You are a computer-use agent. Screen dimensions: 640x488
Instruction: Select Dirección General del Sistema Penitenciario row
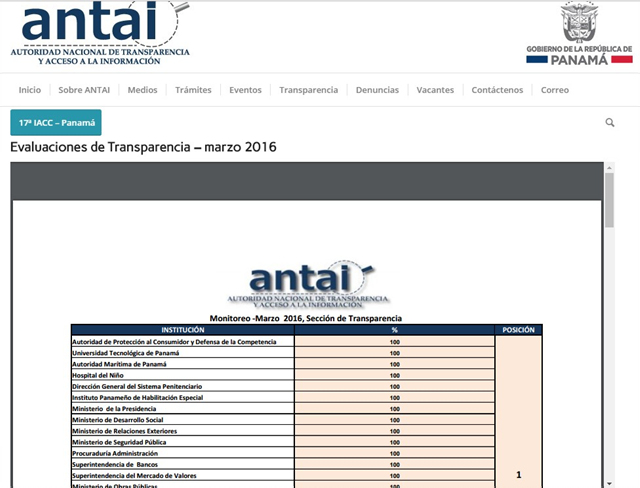pyautogui.click(x=283, y=386)
